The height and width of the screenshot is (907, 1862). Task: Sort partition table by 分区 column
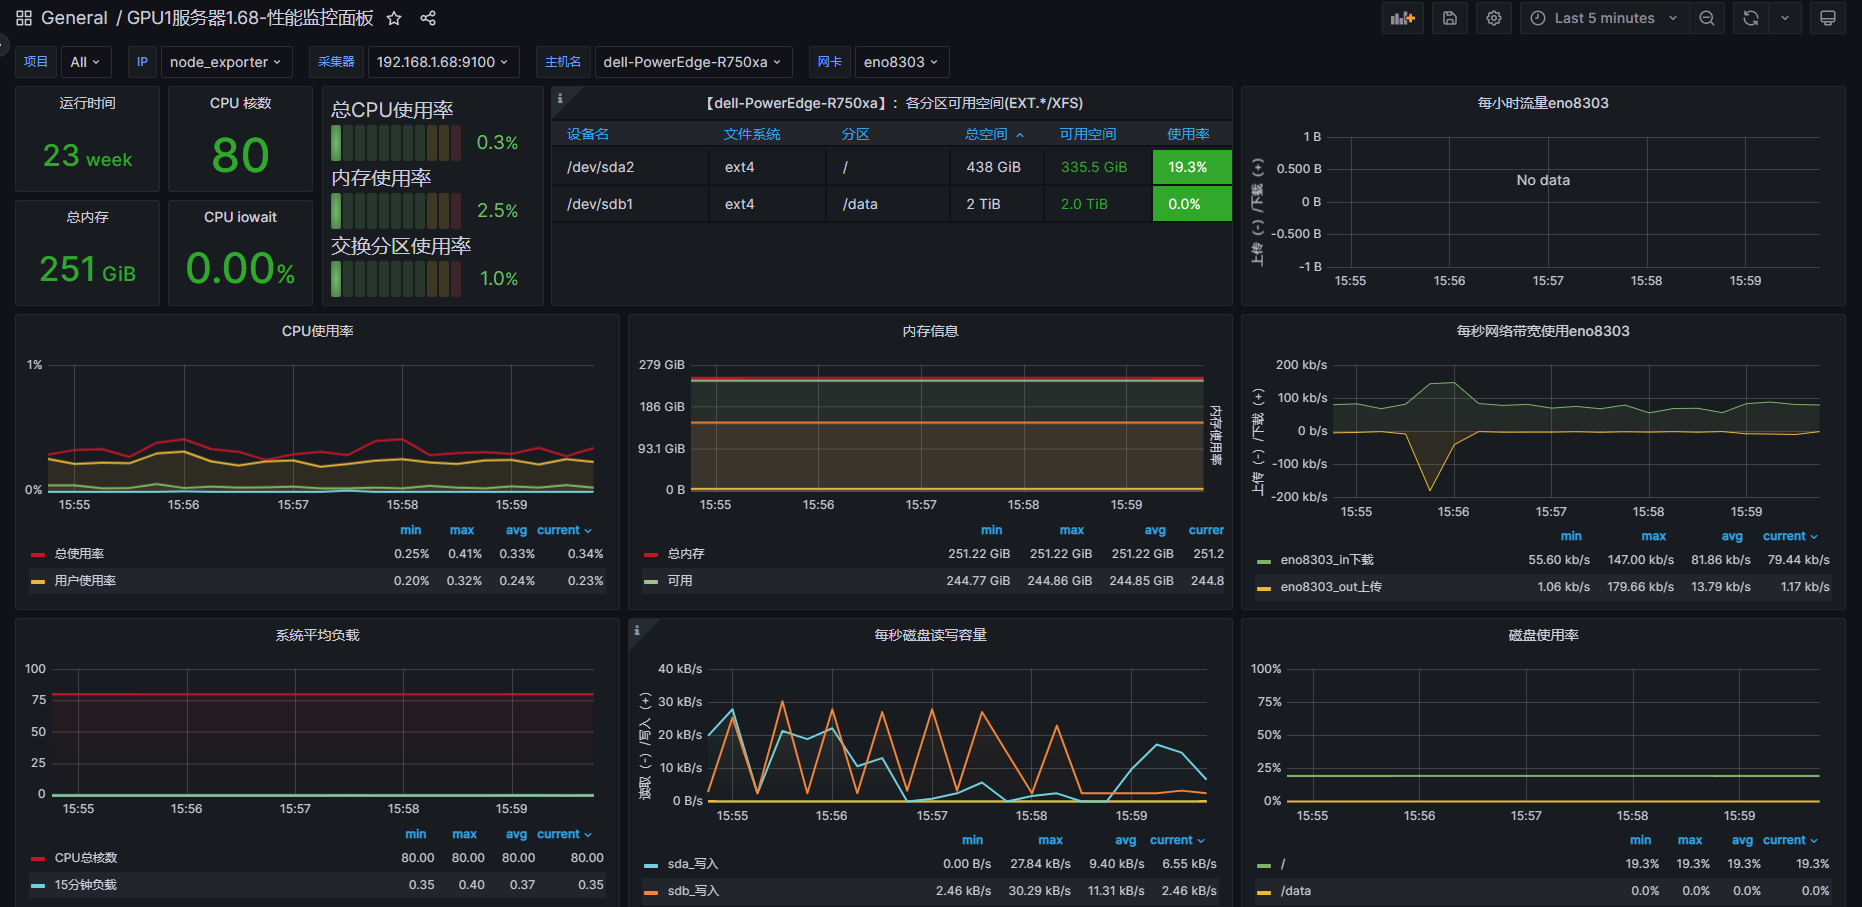pos(855,134)
